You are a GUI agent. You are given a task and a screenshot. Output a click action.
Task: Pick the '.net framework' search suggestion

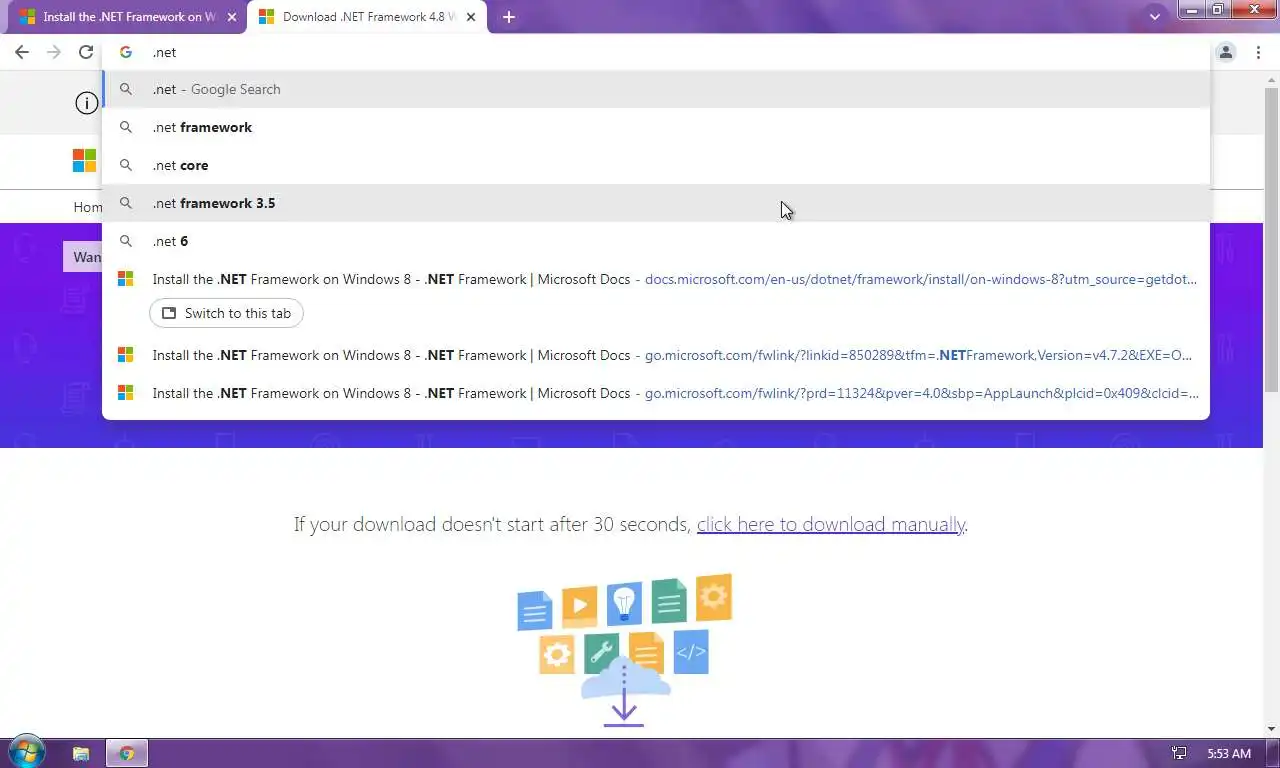[x=655, y=127]
